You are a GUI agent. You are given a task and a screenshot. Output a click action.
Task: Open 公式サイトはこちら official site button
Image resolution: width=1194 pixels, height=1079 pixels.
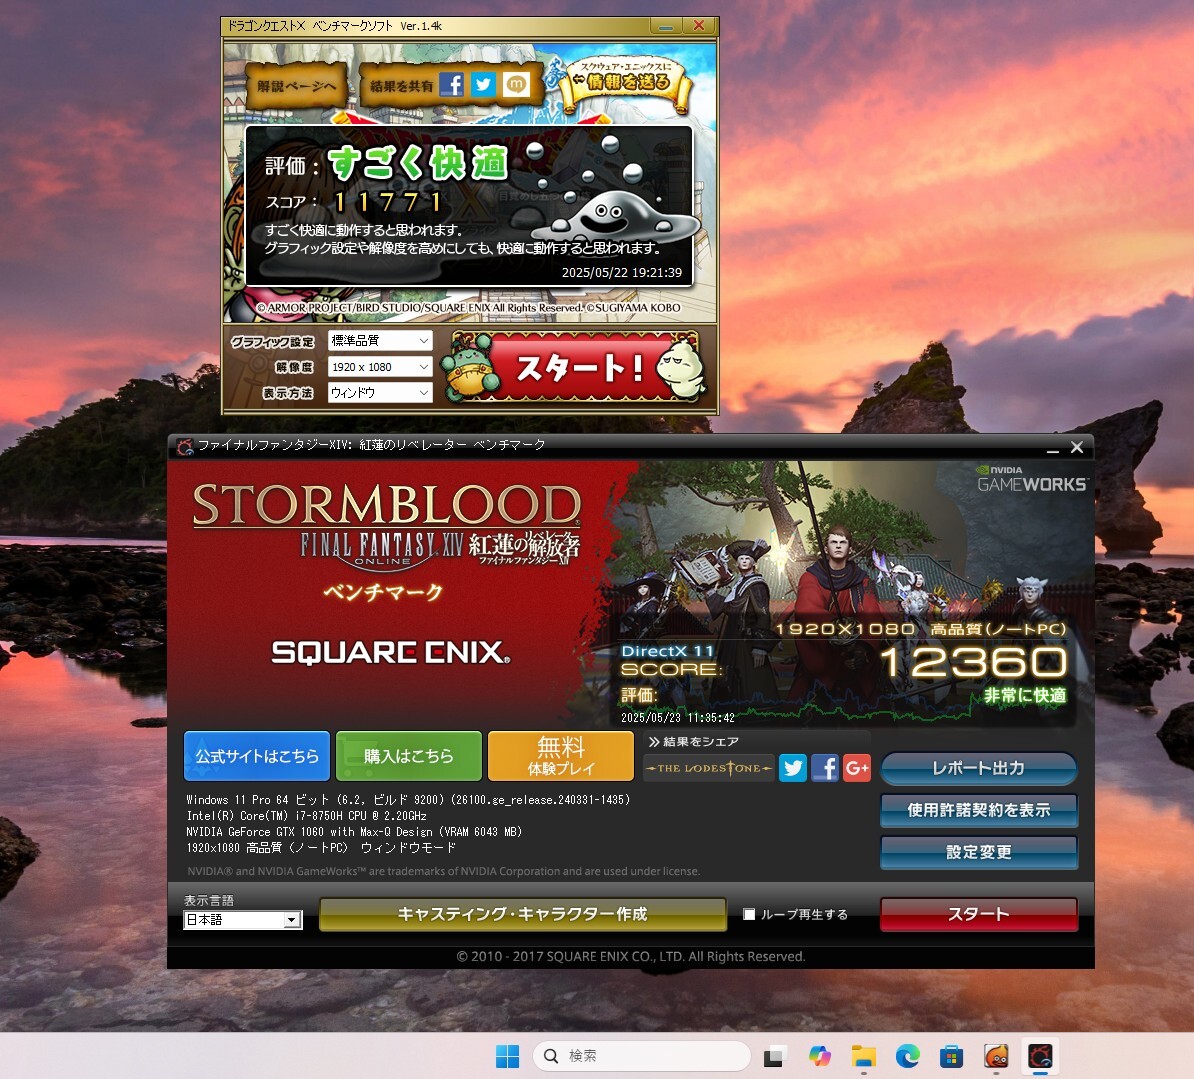pos(257,756)
